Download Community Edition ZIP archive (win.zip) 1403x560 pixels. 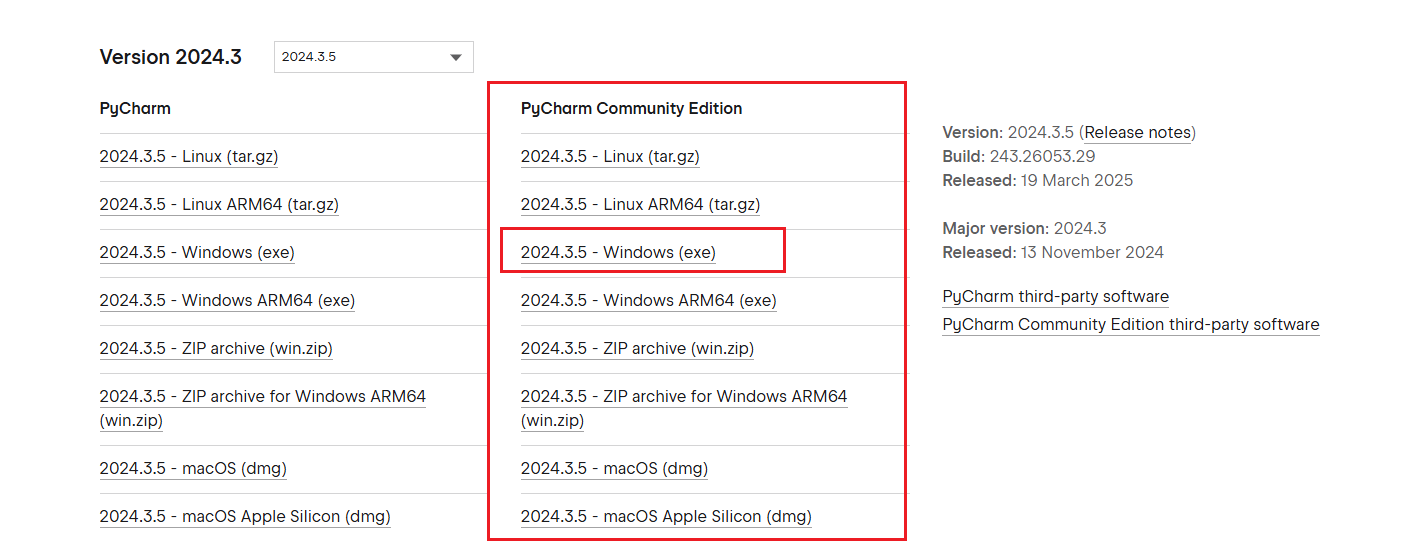[x=637, y=349]
